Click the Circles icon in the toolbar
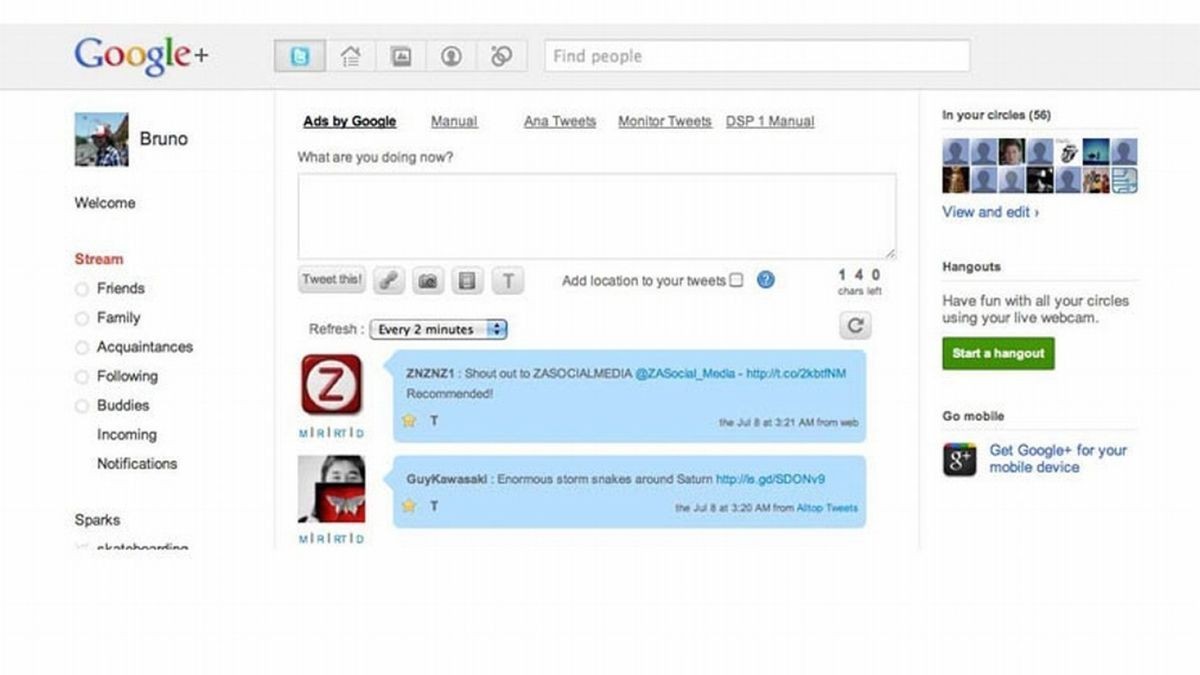The height and width of the screenshot is (675, 1200). tap(502, 56)
